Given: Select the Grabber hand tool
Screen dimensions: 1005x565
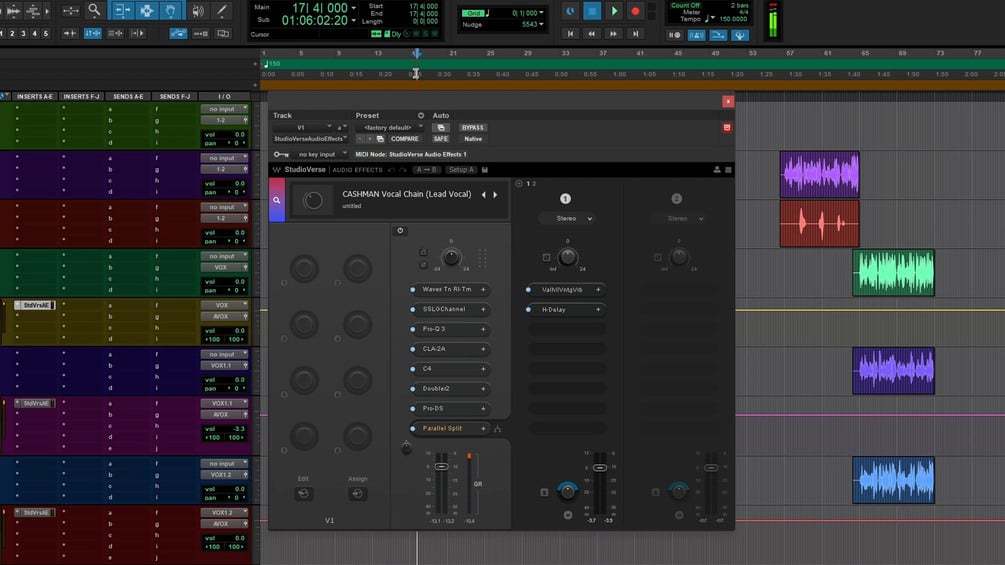Looking at the screenshot, I should (170, 10).
